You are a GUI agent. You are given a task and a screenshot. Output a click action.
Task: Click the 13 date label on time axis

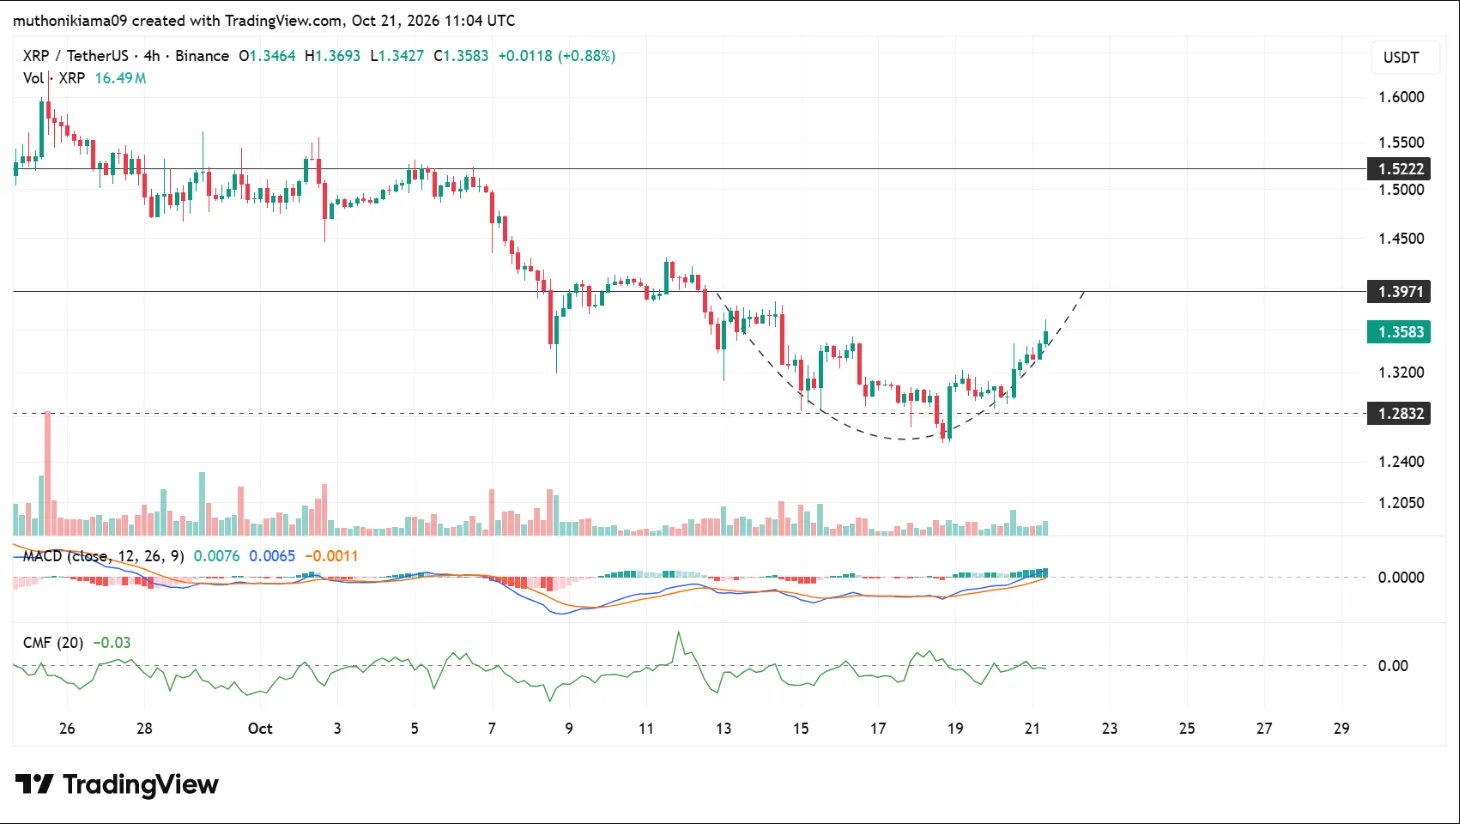[x=723, y=728]
